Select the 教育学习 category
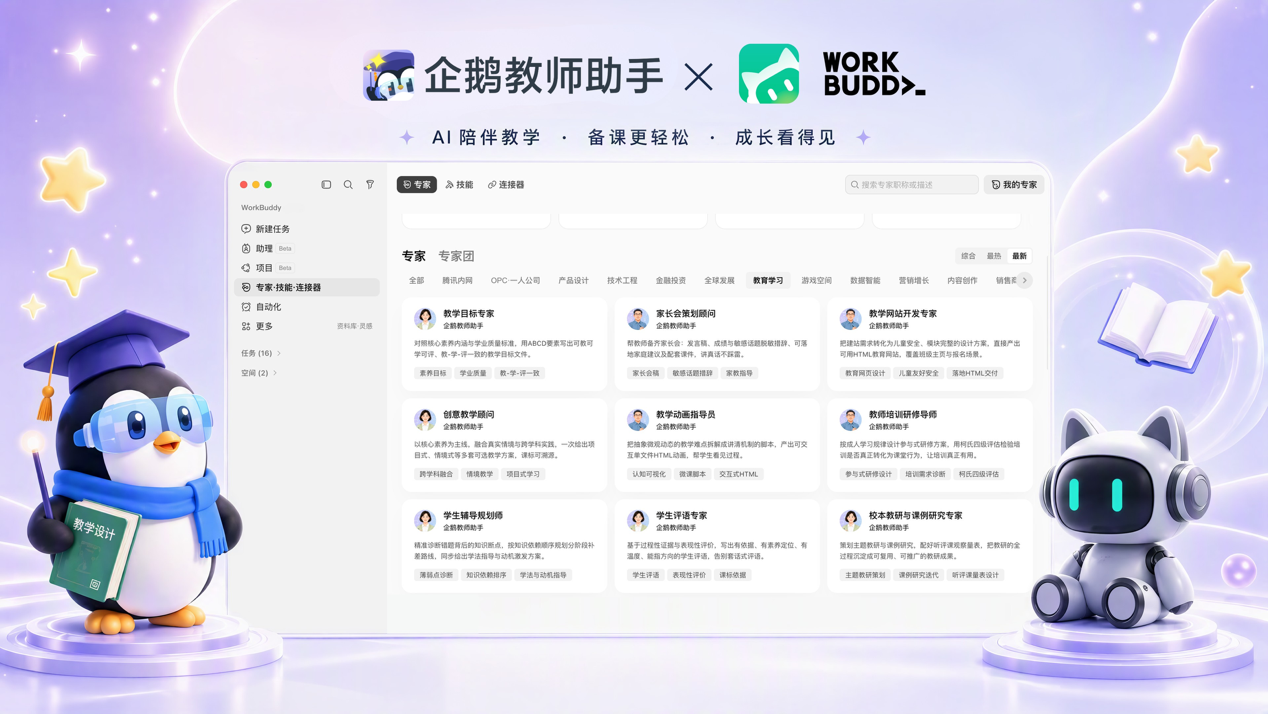This screenshot has width=1268, height=714. [768, 281]
